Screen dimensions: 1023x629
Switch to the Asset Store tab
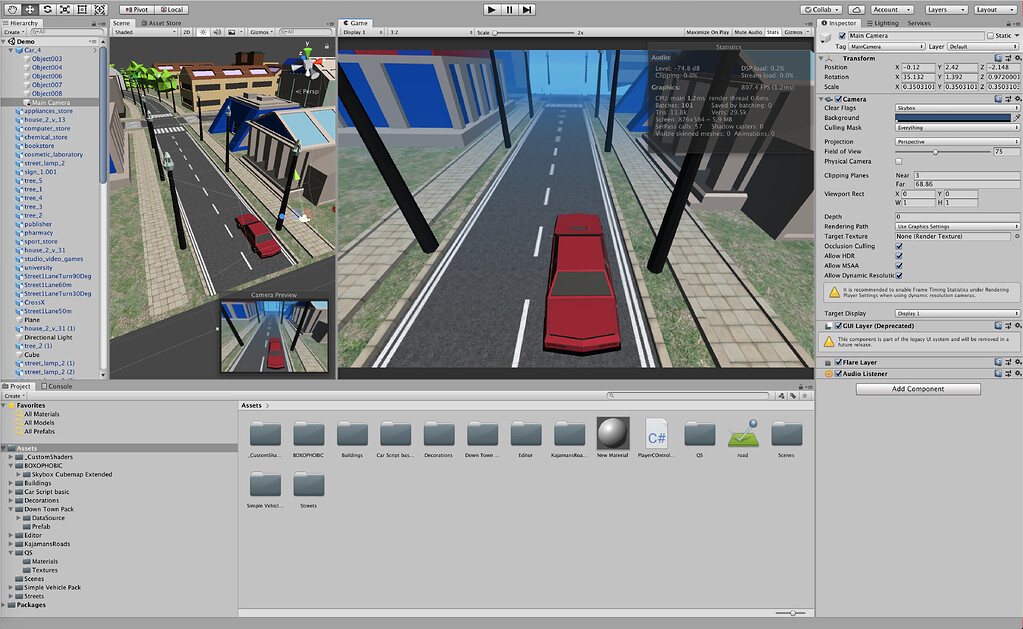160,22
